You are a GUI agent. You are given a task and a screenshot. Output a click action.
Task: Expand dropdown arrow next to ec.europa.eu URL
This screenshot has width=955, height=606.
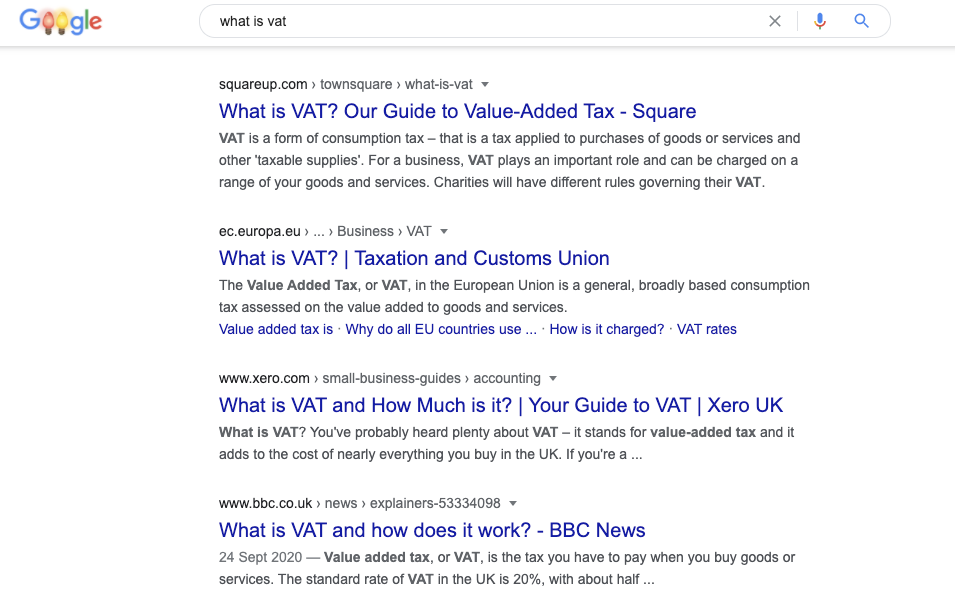coord(444,231)
